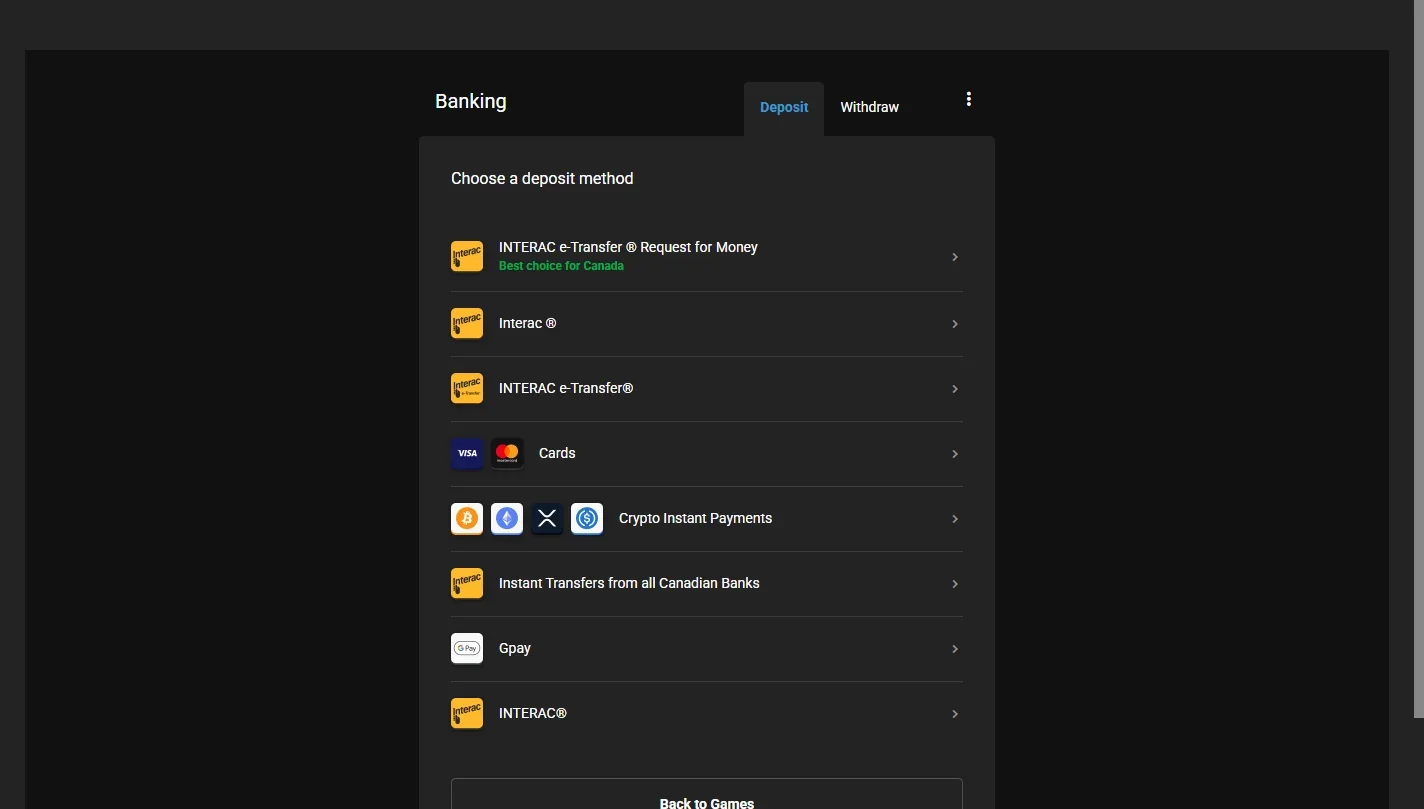Expand the bottom 'INTERAC®' row chevron
The image size is (1424, 809).
(955, 714)
